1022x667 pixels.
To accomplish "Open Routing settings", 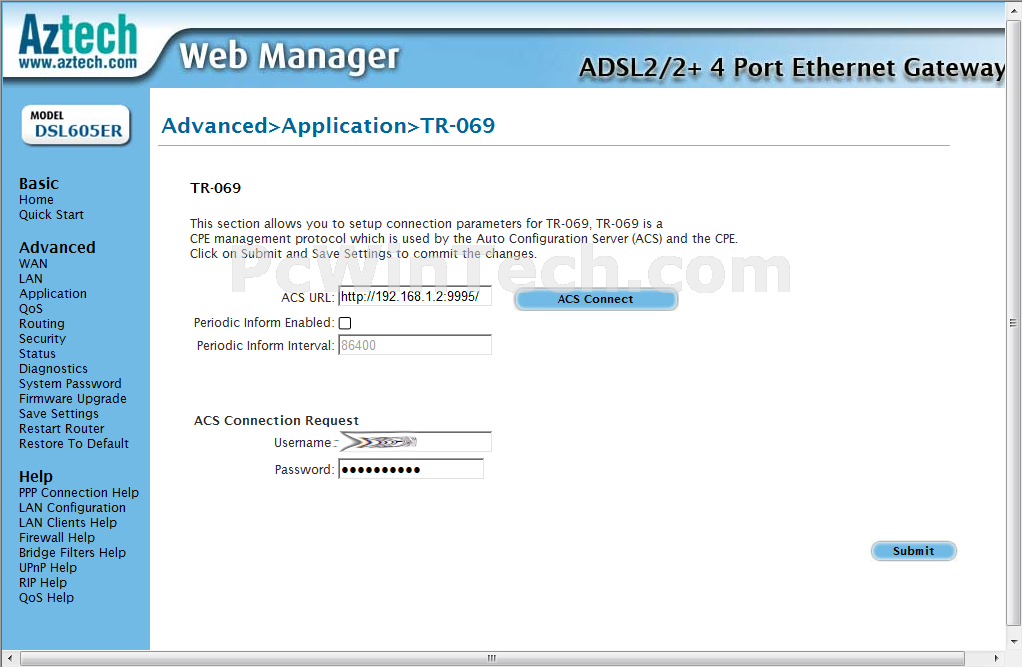I will point(42,323).
